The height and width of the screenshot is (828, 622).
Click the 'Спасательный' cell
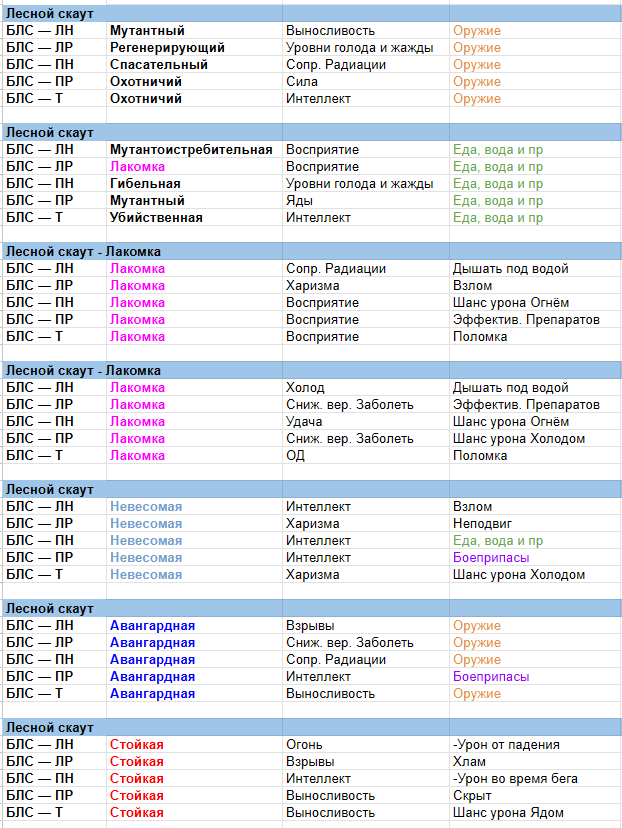pos(194,64)
